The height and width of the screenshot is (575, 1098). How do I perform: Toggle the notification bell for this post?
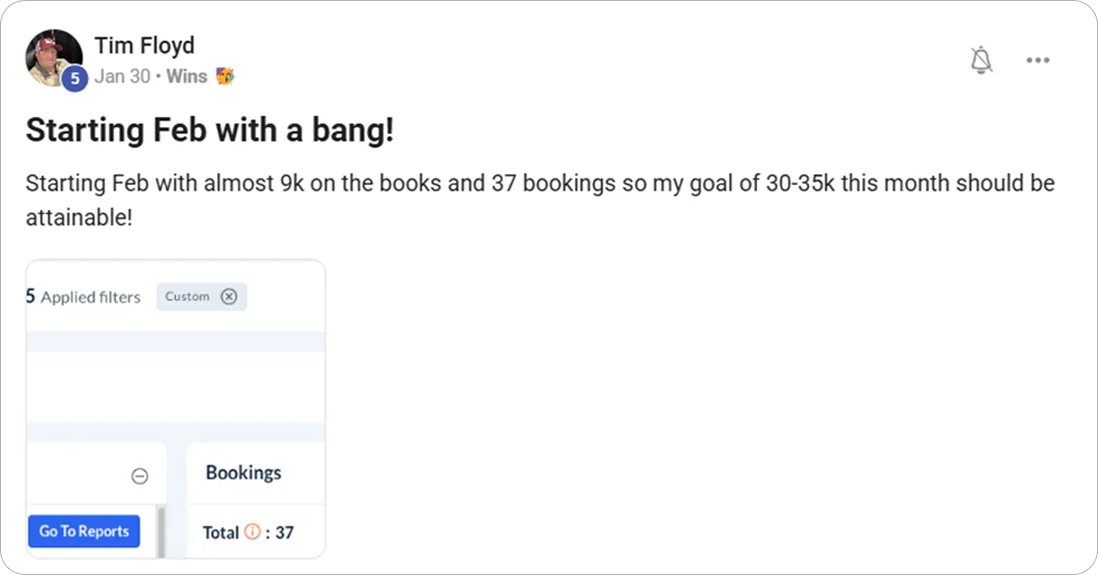coord(982,61)
